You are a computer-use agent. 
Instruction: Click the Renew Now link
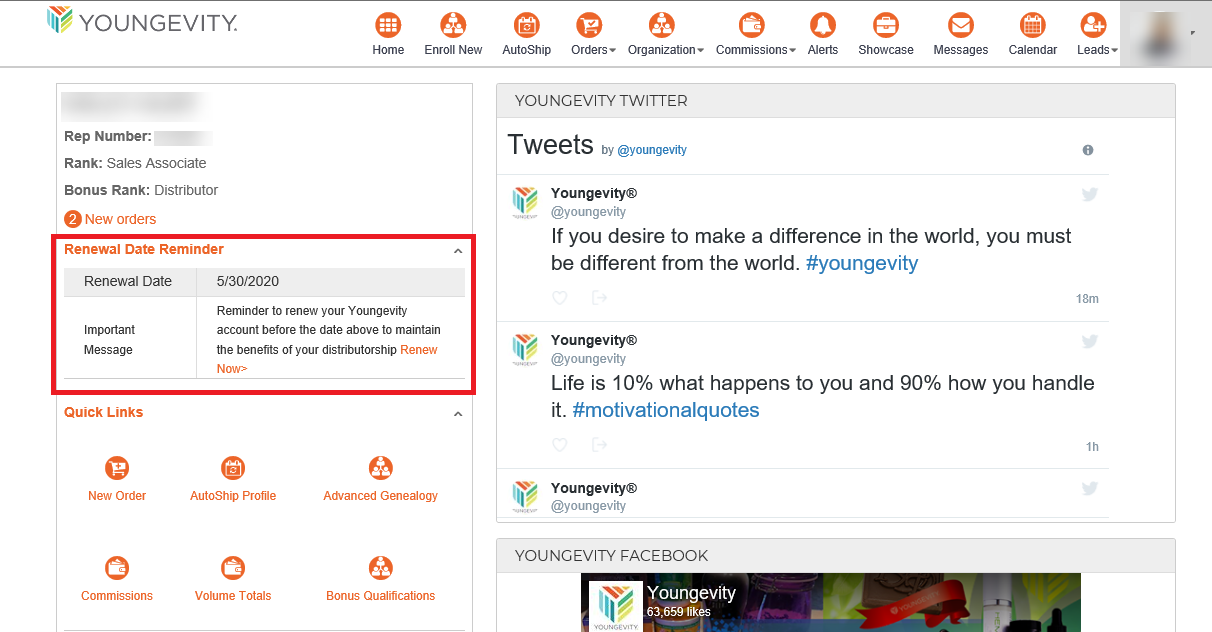pos(419,350)
